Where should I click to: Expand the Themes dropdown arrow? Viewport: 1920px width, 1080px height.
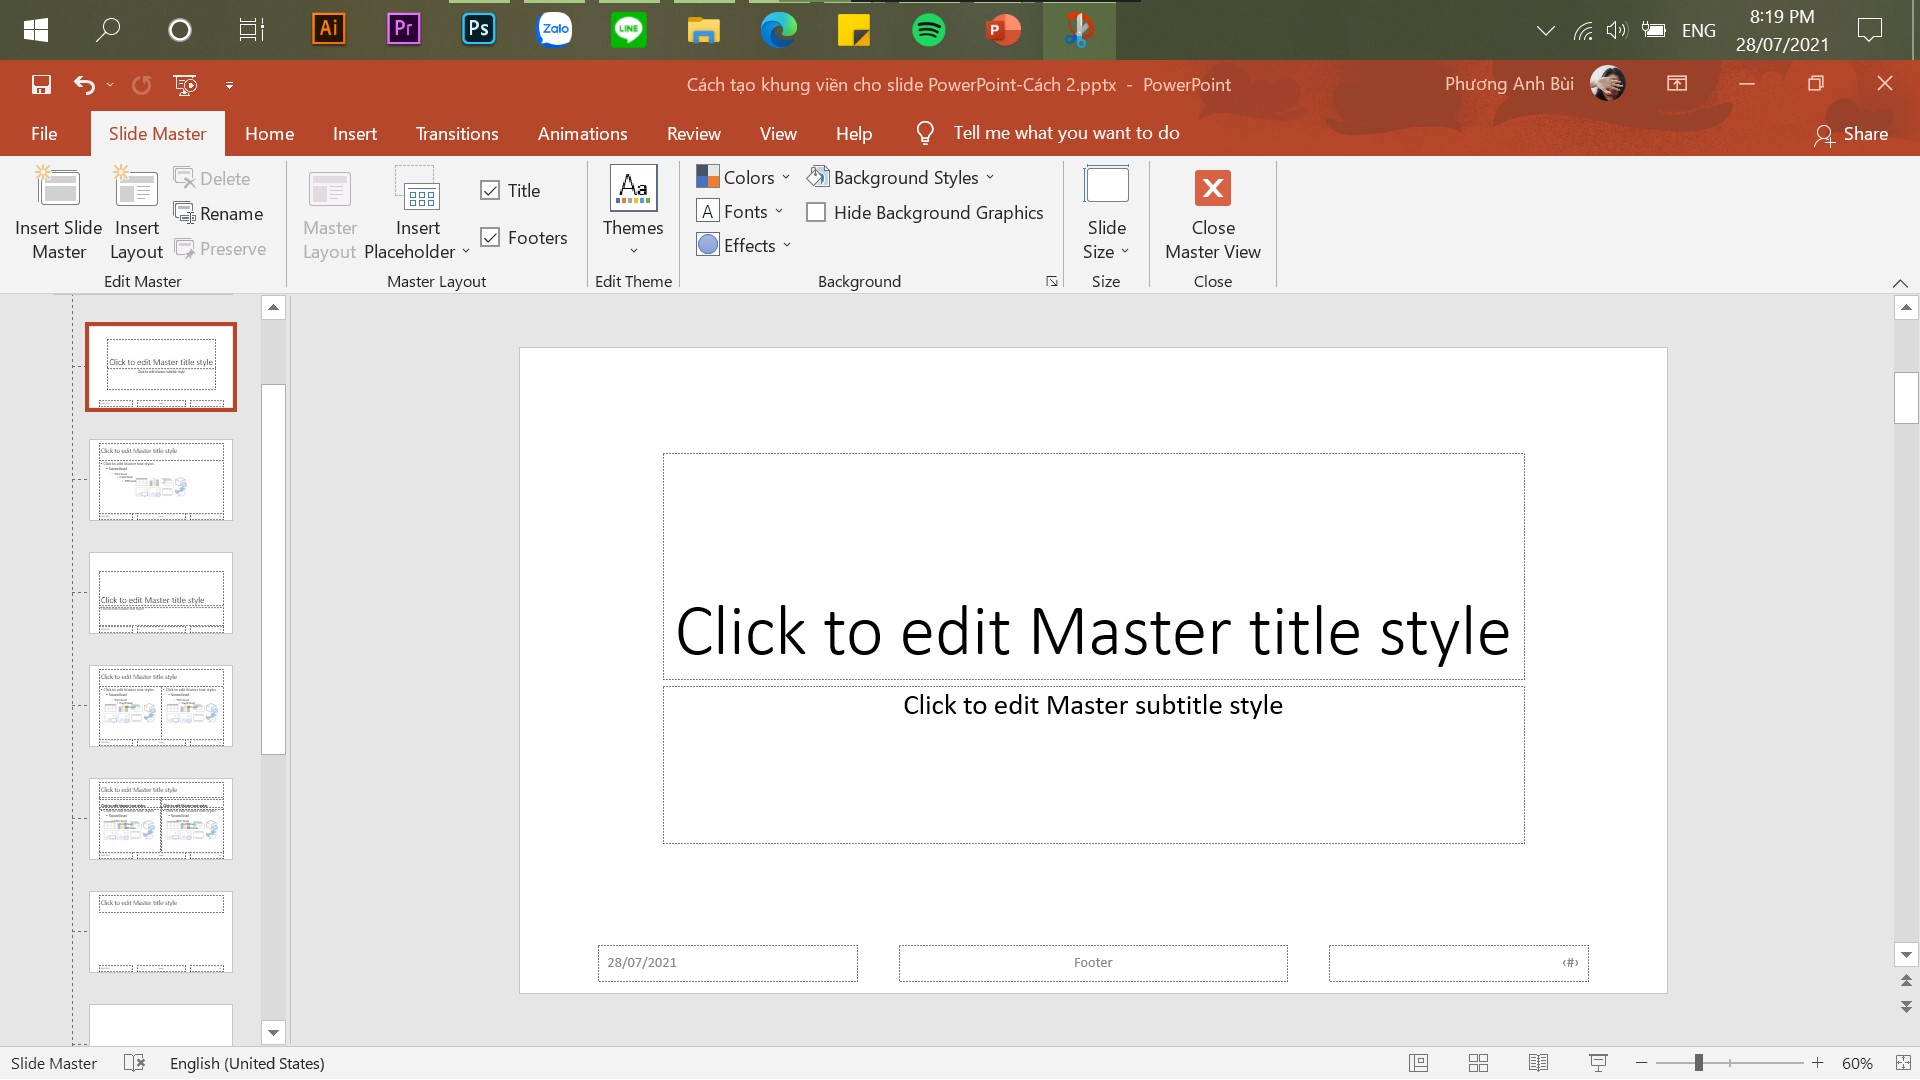[x=633, y=252]
